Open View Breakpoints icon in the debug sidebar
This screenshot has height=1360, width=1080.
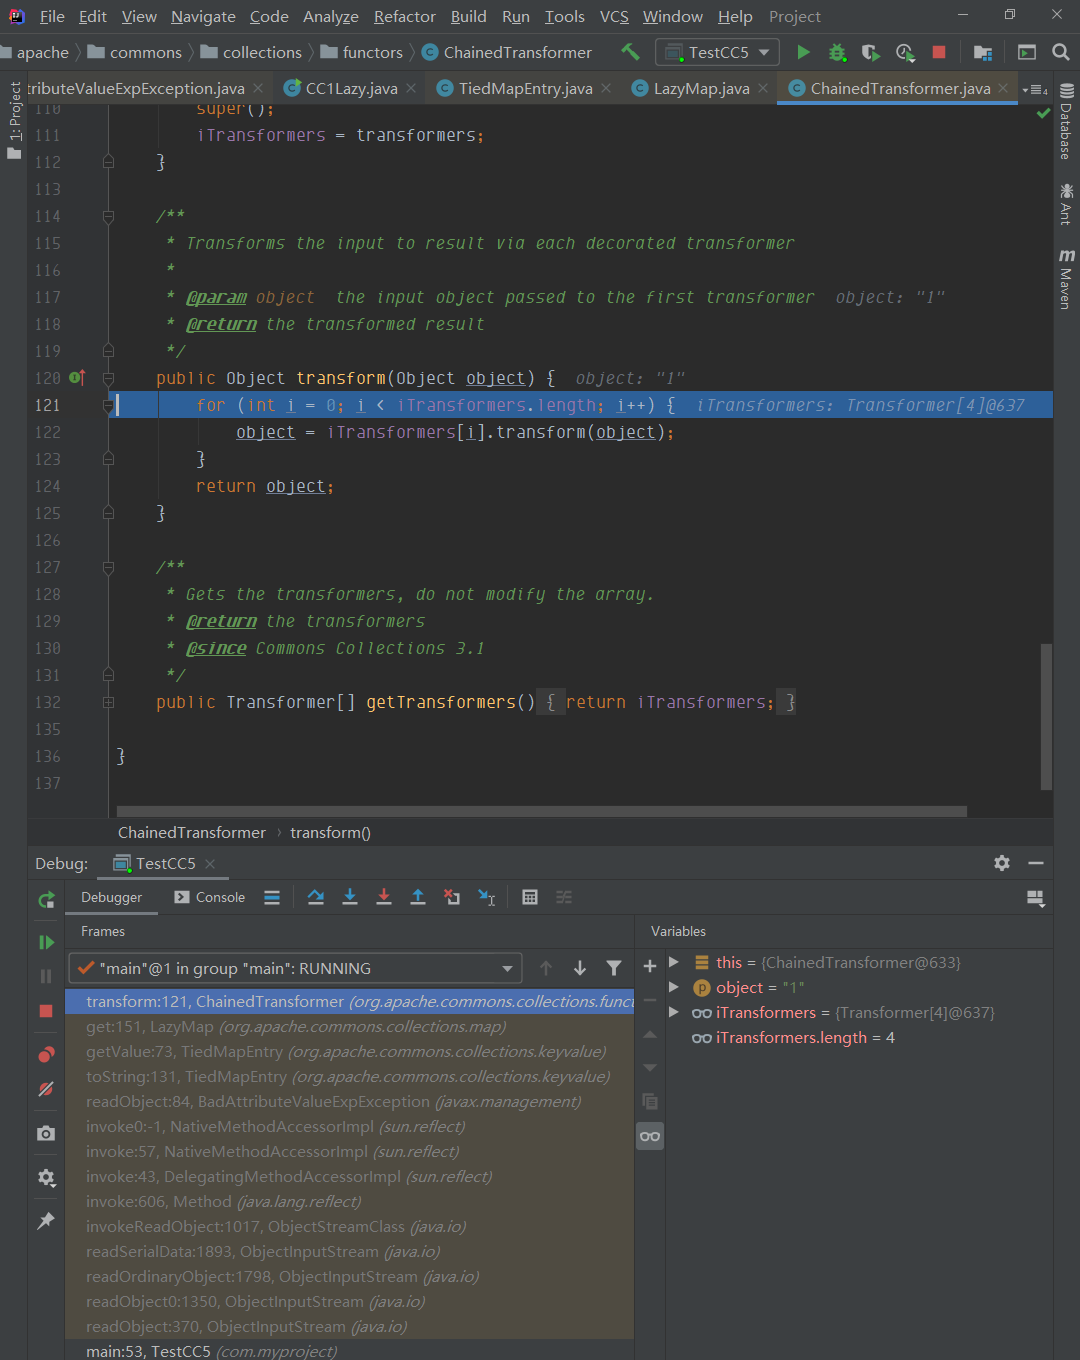46,1055
